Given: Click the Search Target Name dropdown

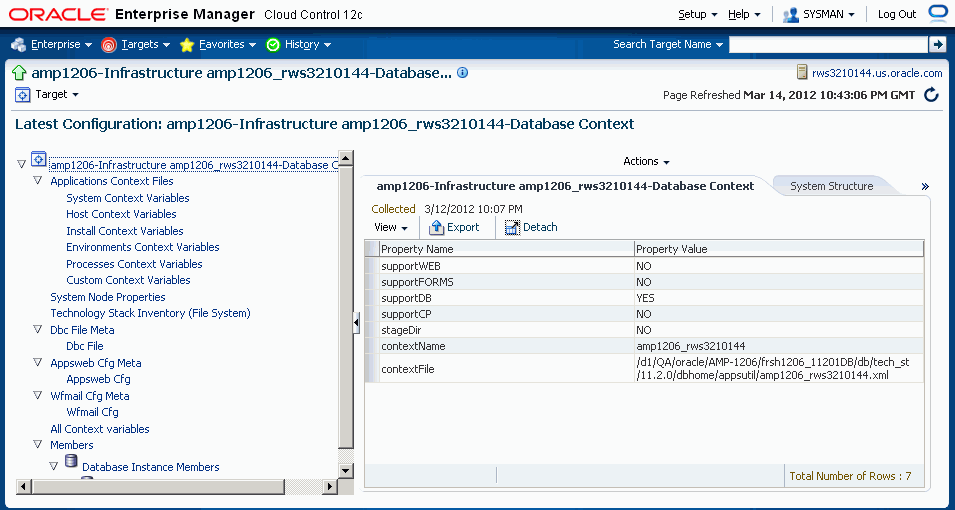Looking at the screenshot, I should pyautogui.click(x=668, y=44).
